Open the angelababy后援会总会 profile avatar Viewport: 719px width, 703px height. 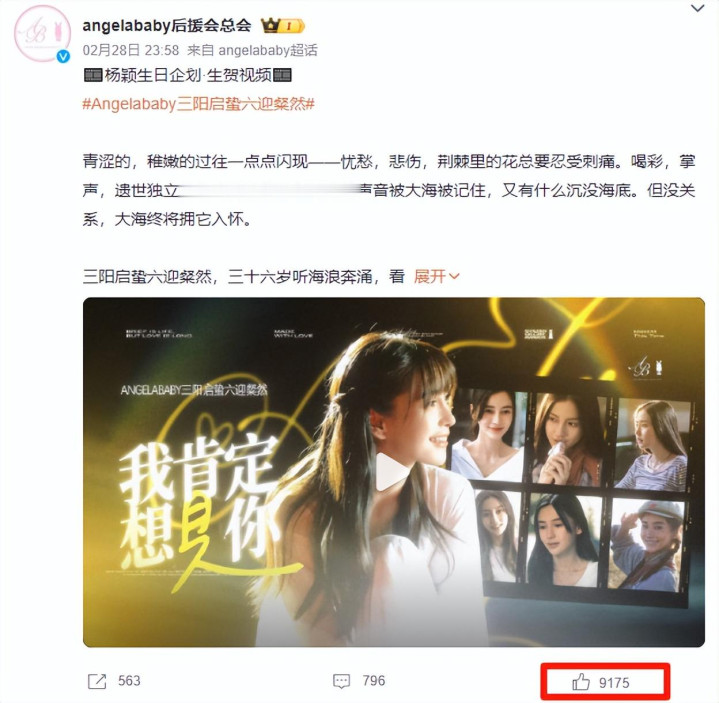[x=42, y=33]
